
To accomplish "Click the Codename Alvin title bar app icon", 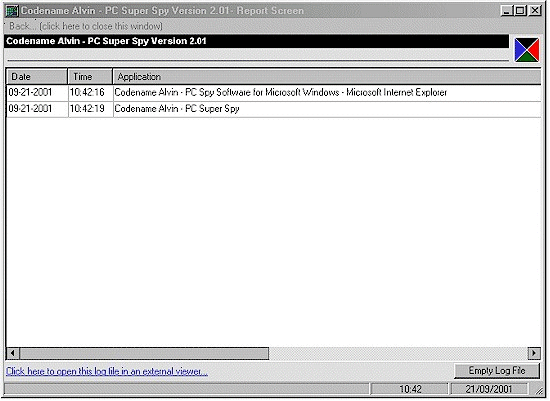I will 12,11.
